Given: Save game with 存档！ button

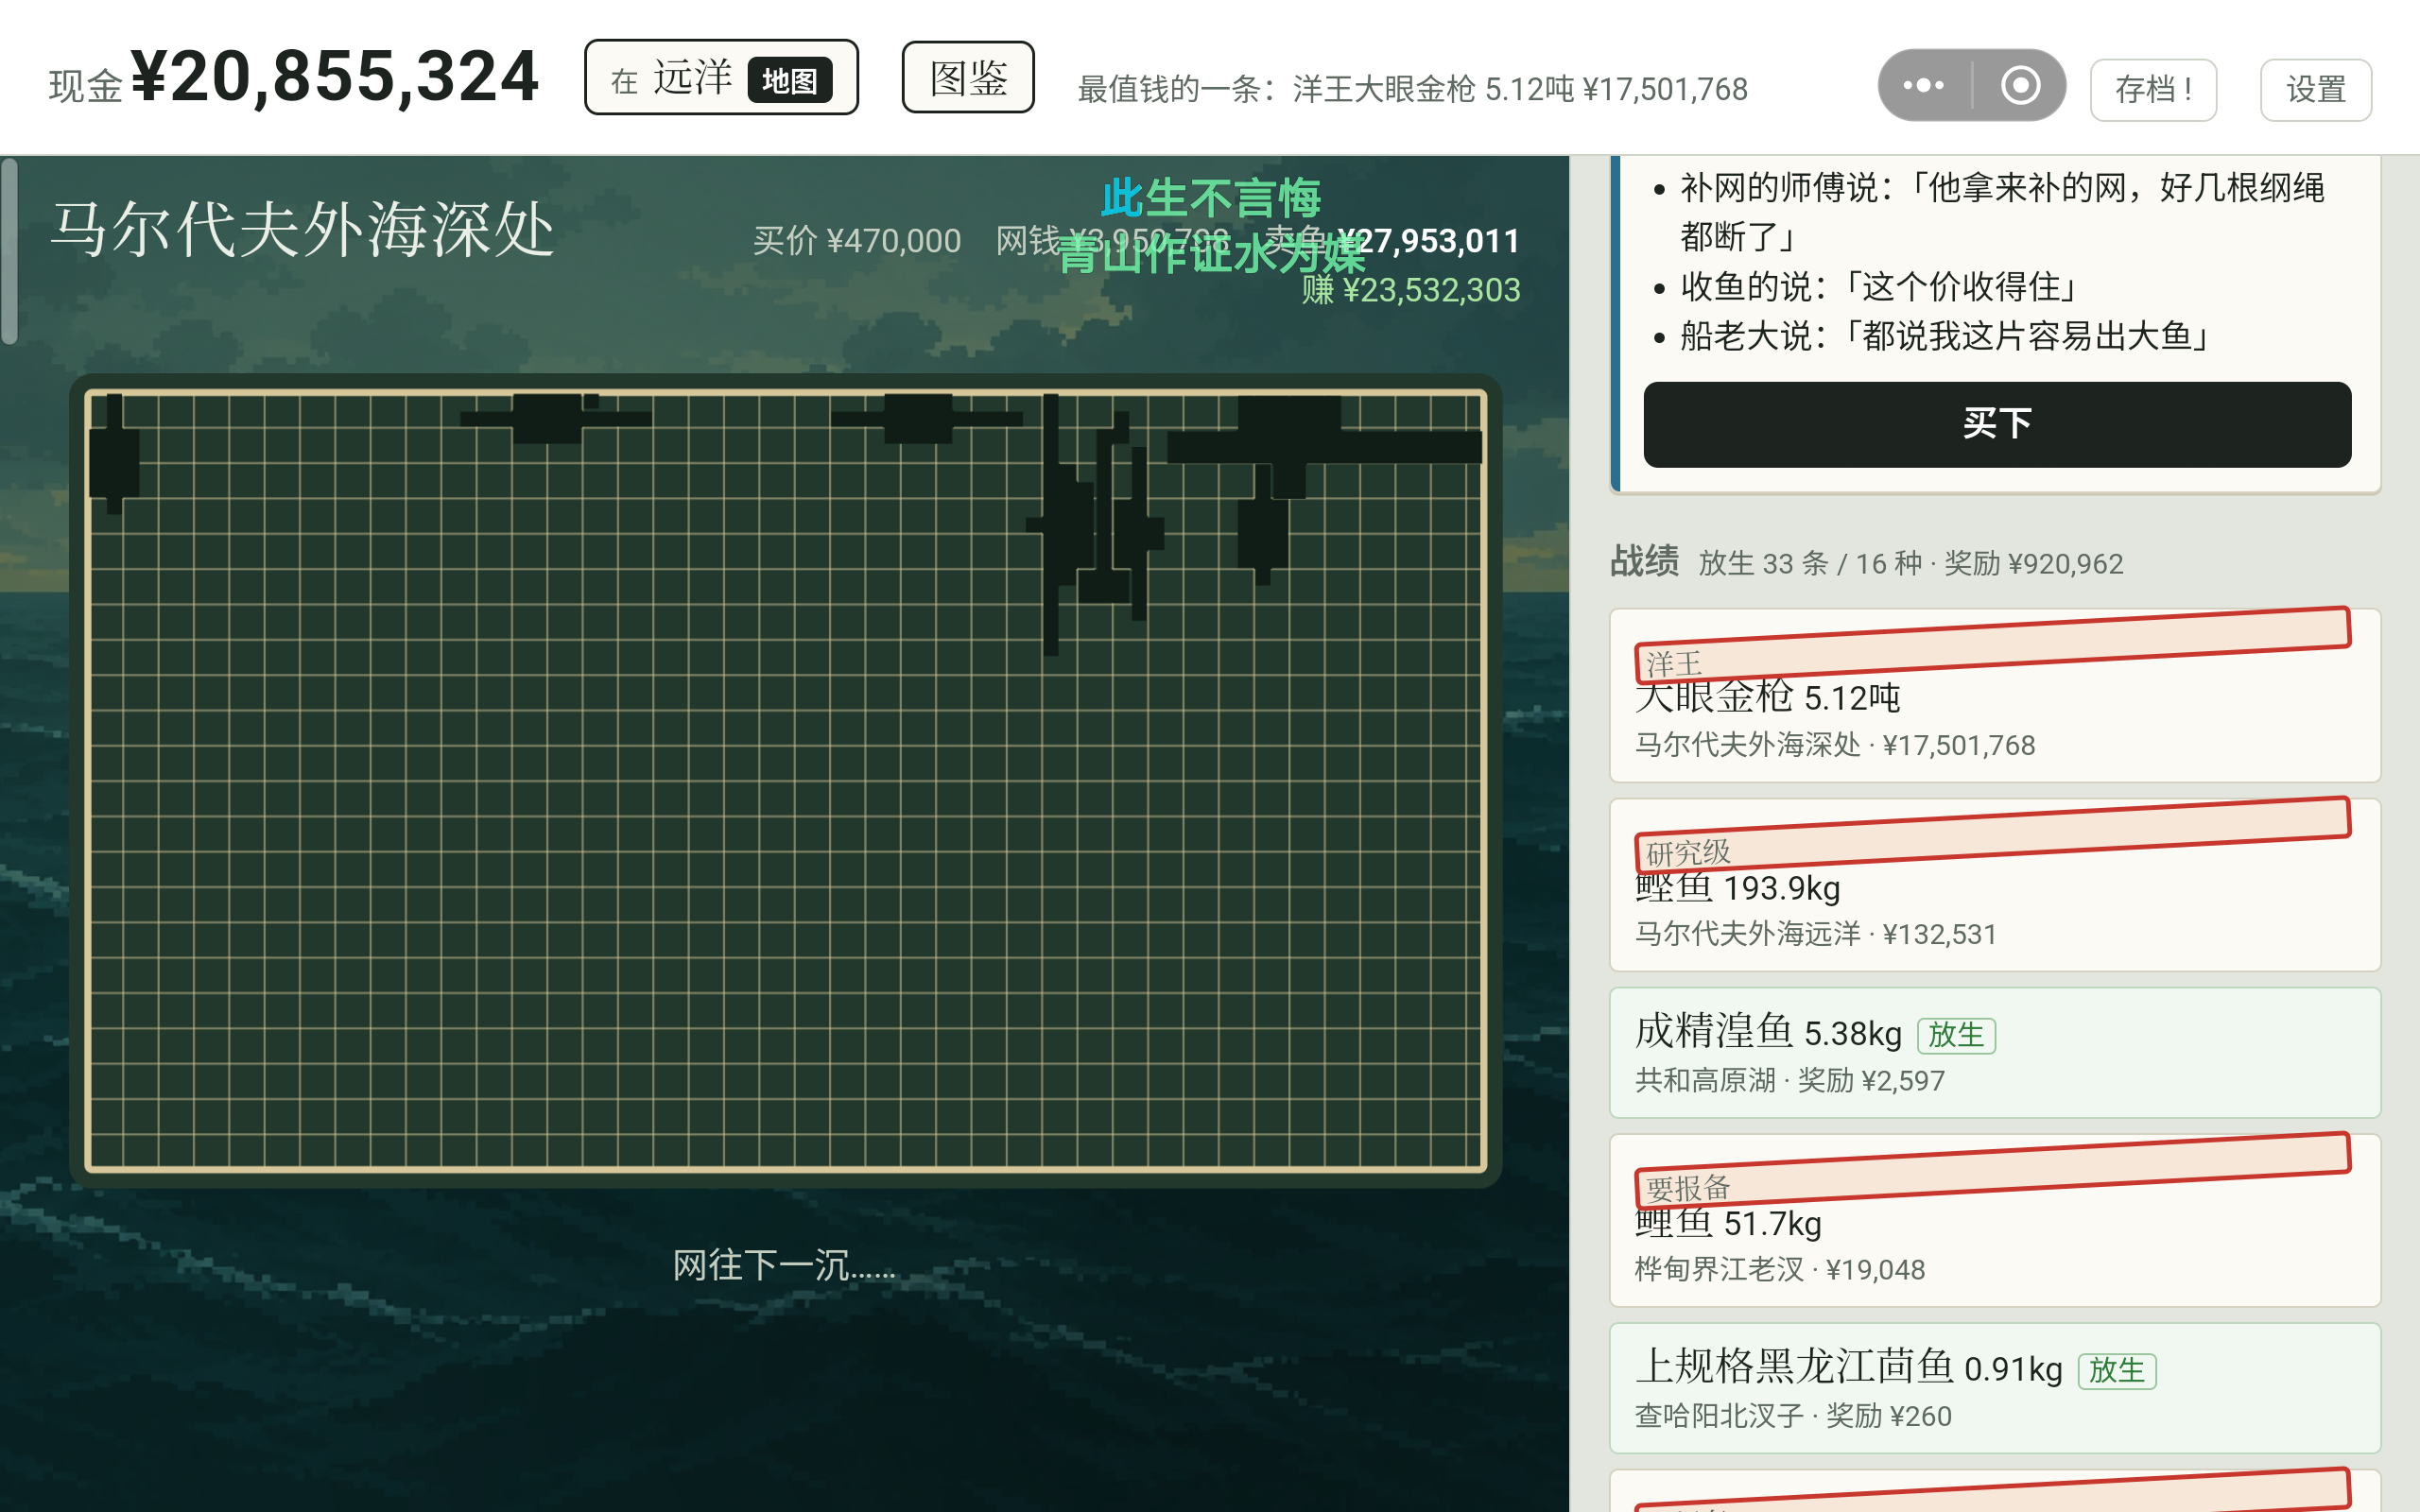Looking at the screenshot, I should [x=2153, y=90].
